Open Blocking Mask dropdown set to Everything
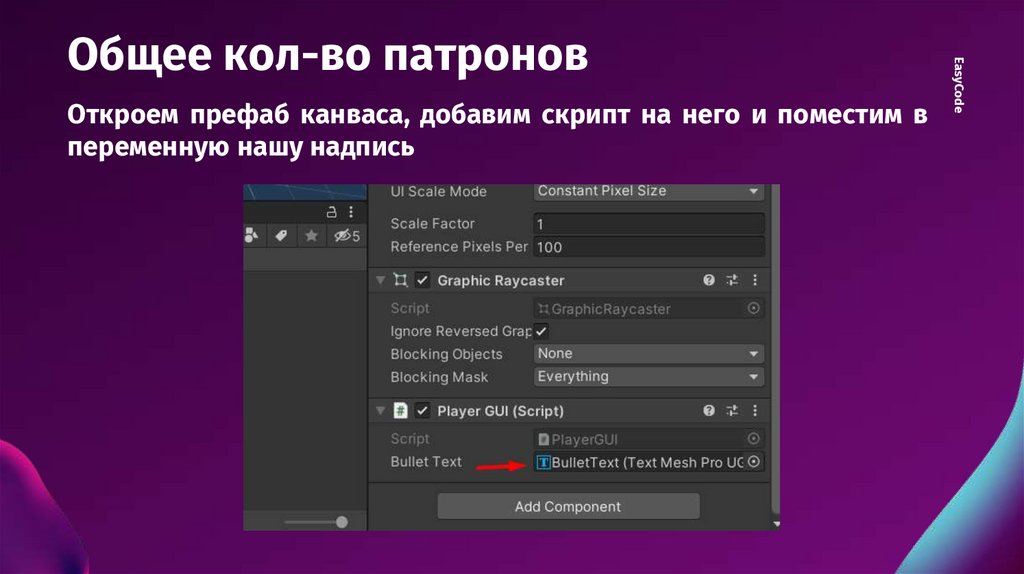Screen dimensions: 1024x574 point(648,377)
